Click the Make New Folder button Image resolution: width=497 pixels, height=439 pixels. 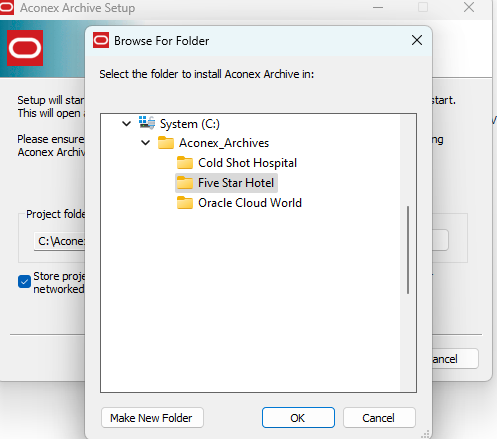[x=152, y=418]
